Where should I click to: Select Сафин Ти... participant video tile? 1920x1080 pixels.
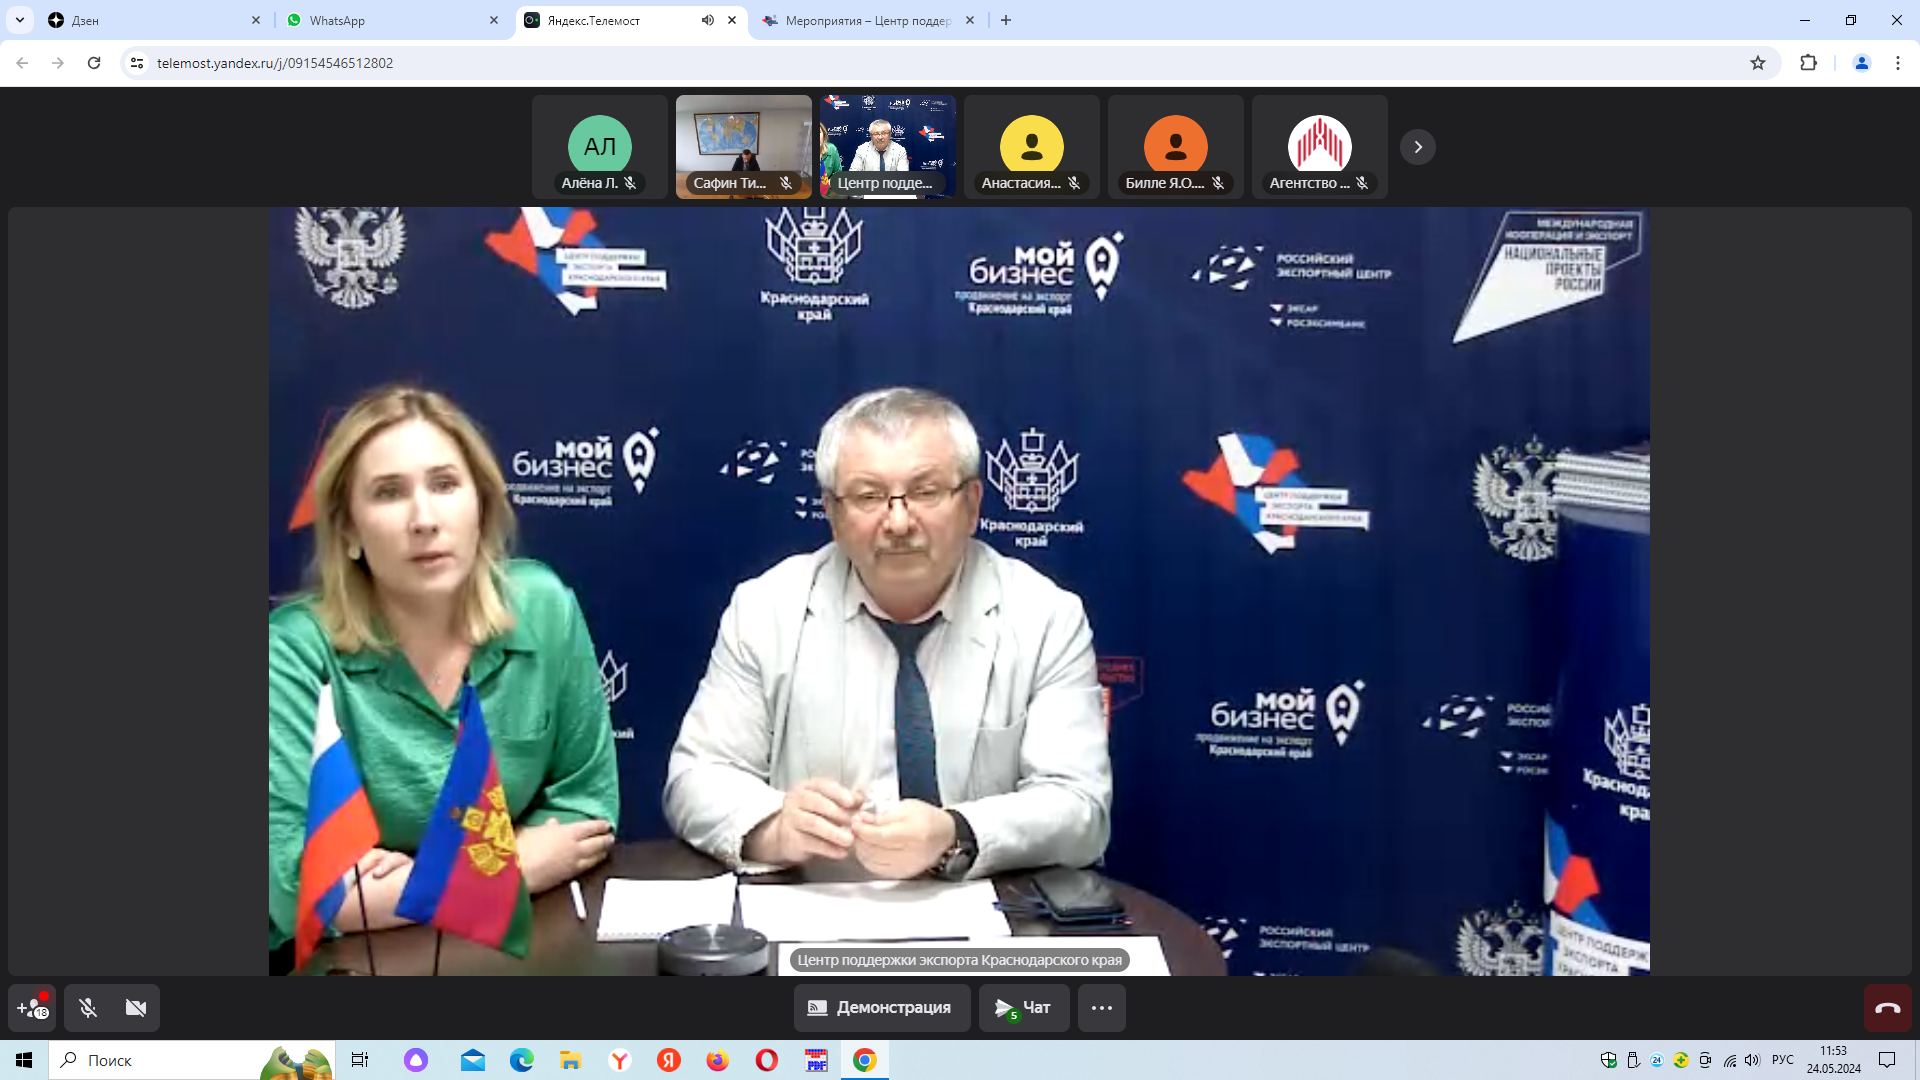[744, 147]
